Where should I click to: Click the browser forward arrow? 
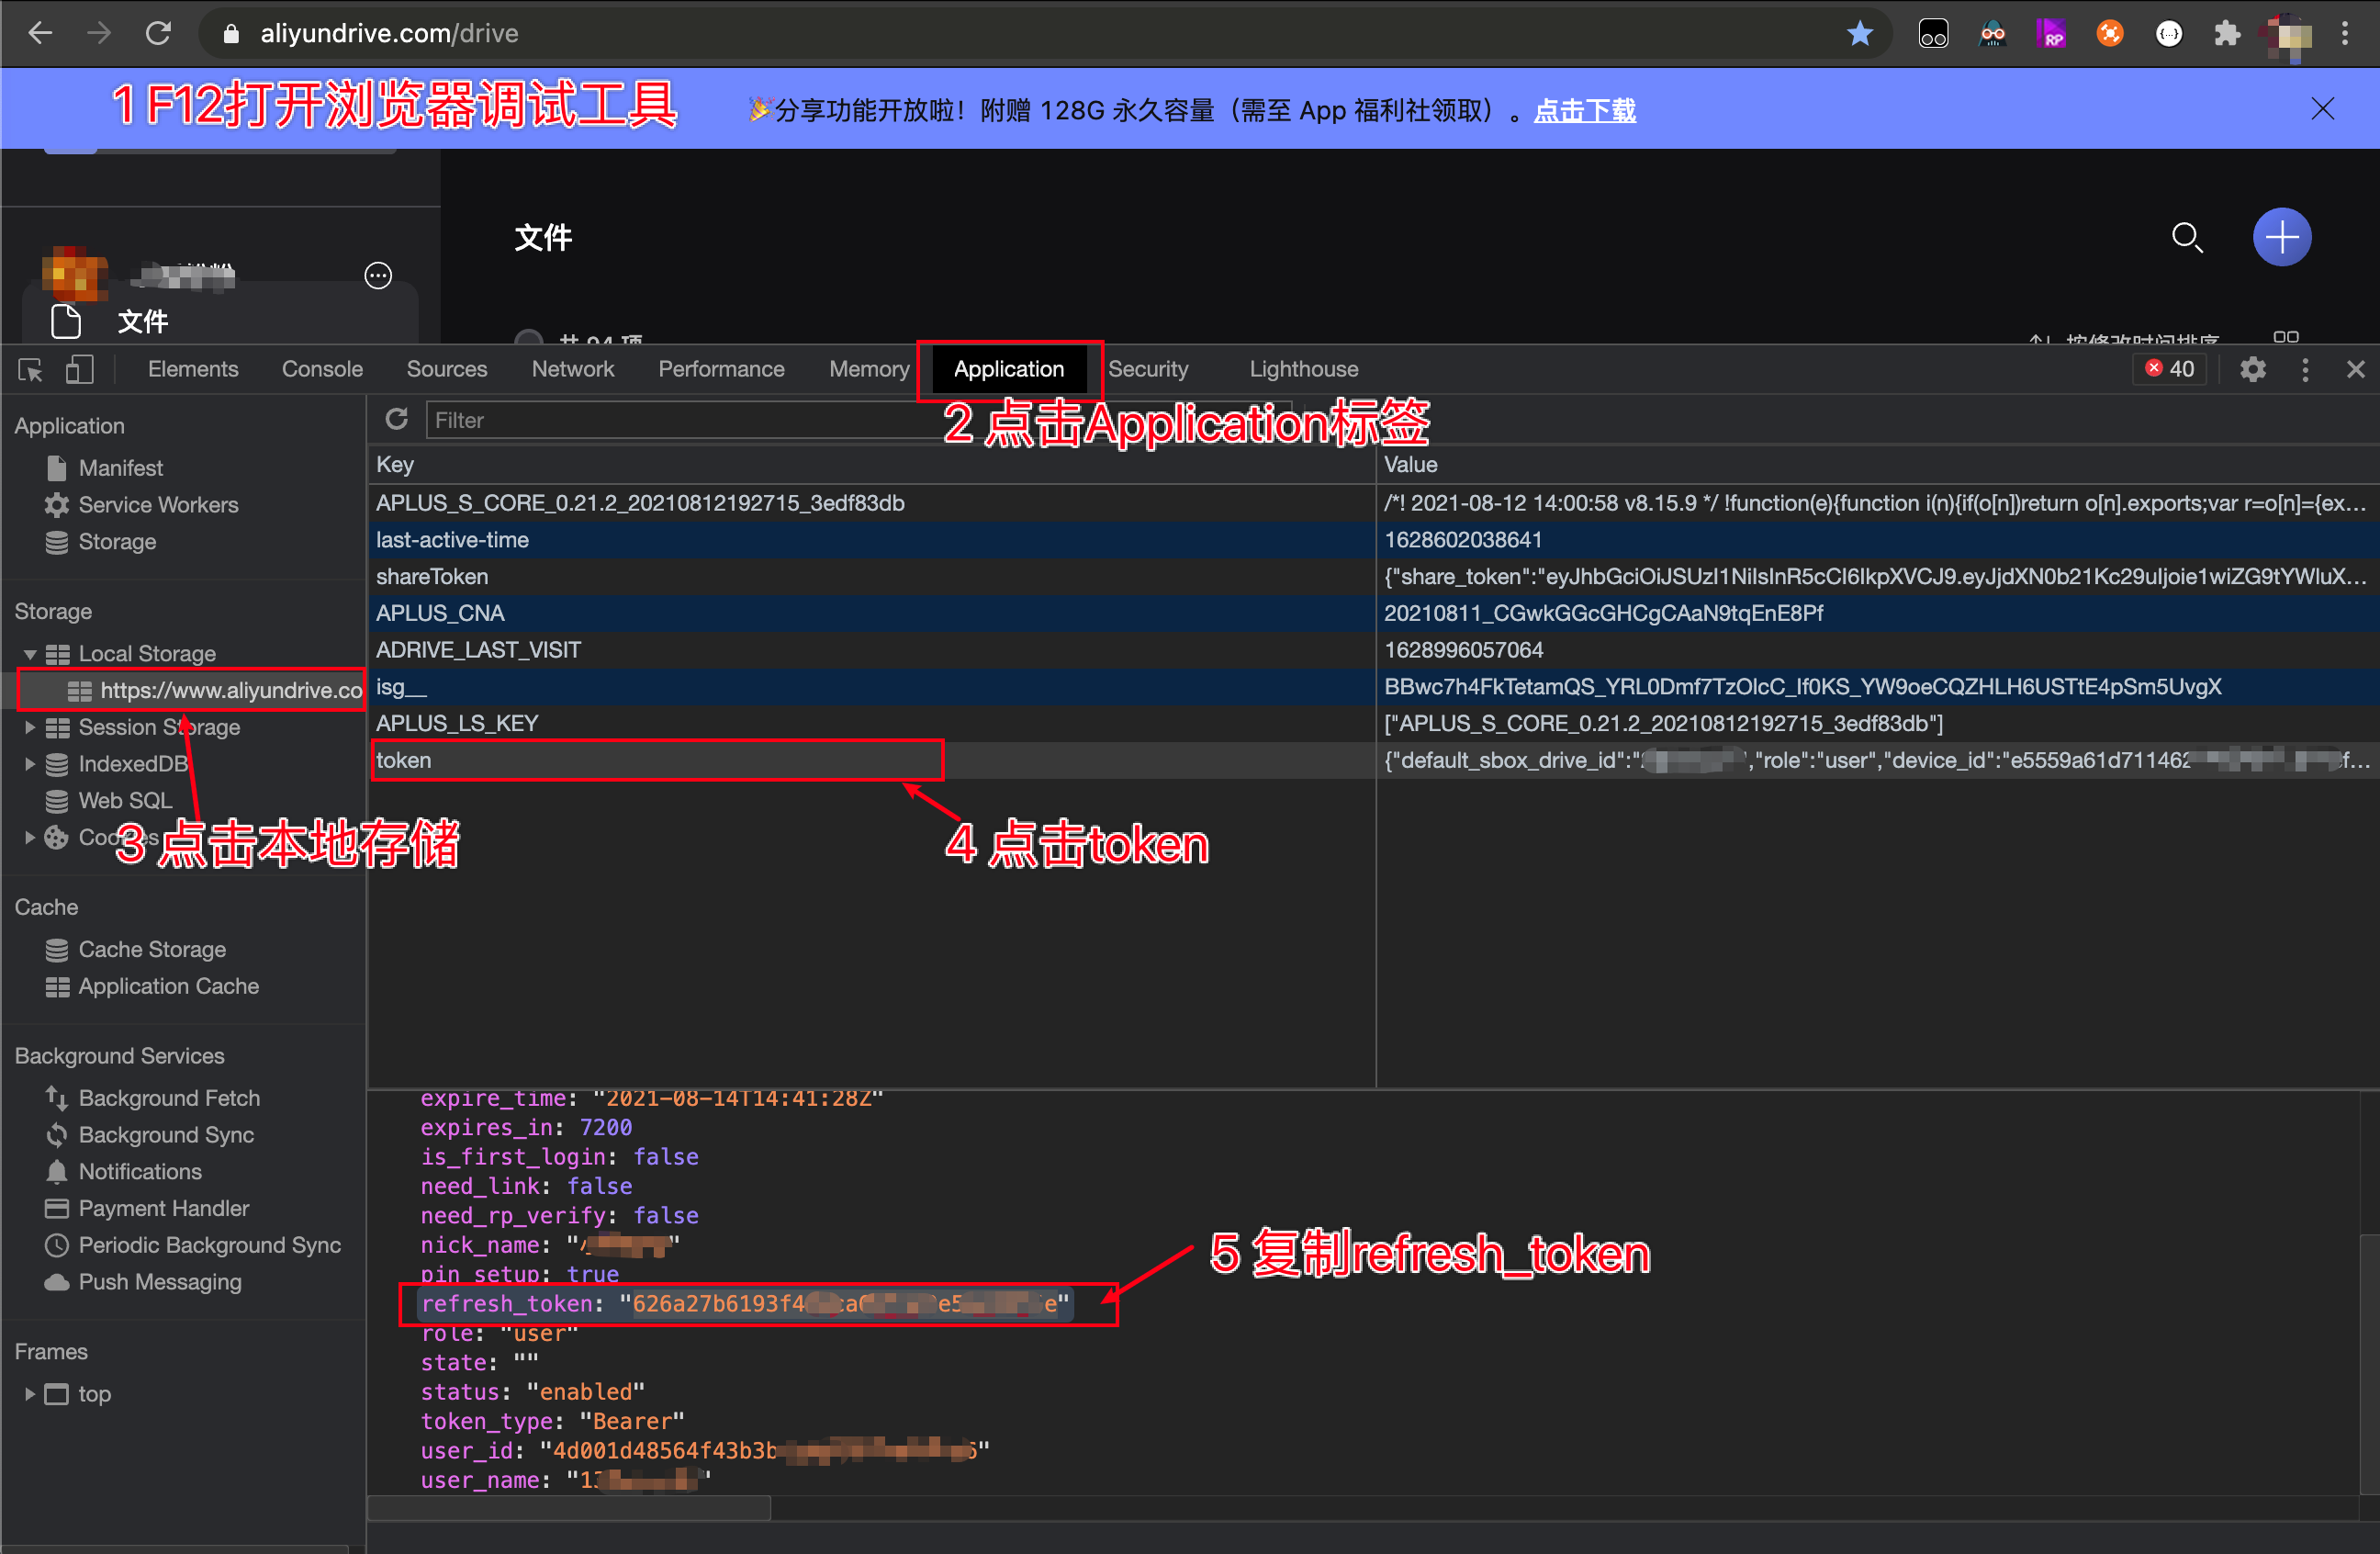[x=99, y=33]
